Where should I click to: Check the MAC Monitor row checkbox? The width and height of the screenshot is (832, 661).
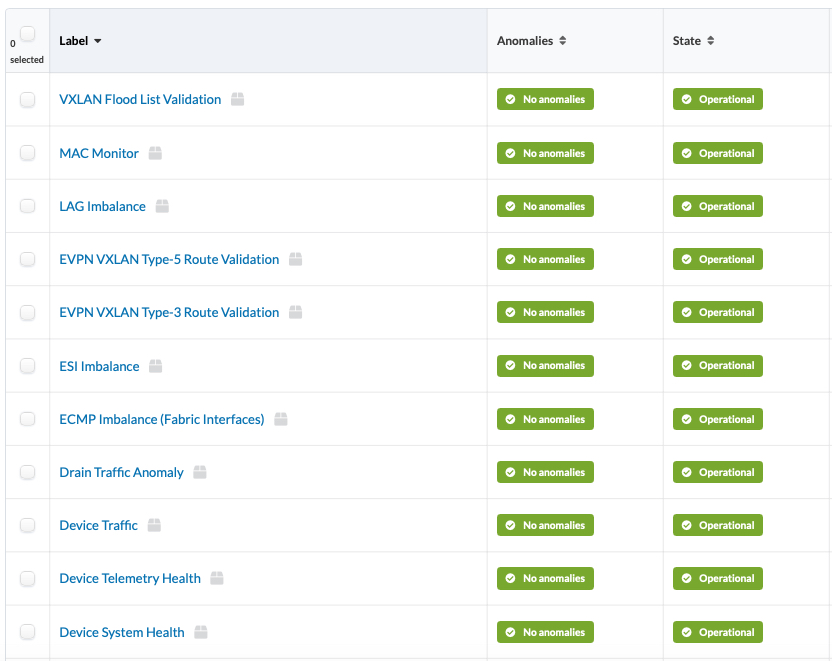point(28,153)
